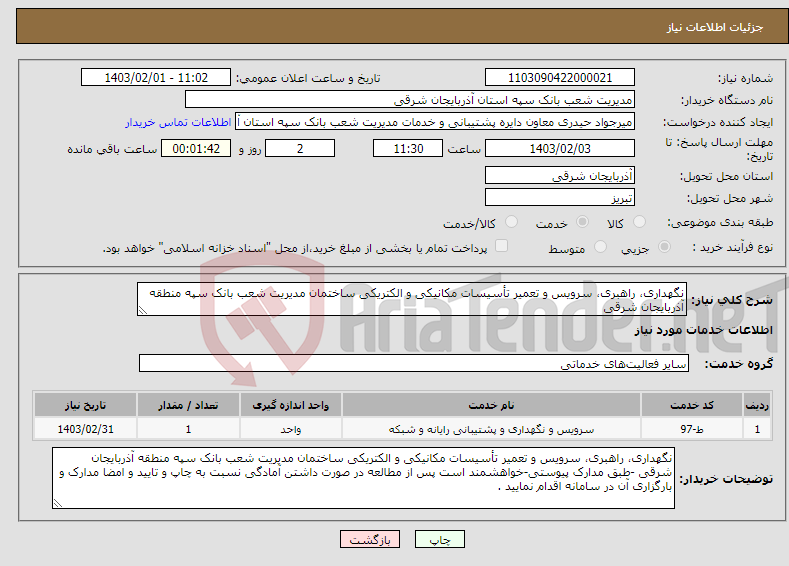This screenshot has height=566, width=789.
Task: Click service code cell ط-97
Action: coord(692,429)
